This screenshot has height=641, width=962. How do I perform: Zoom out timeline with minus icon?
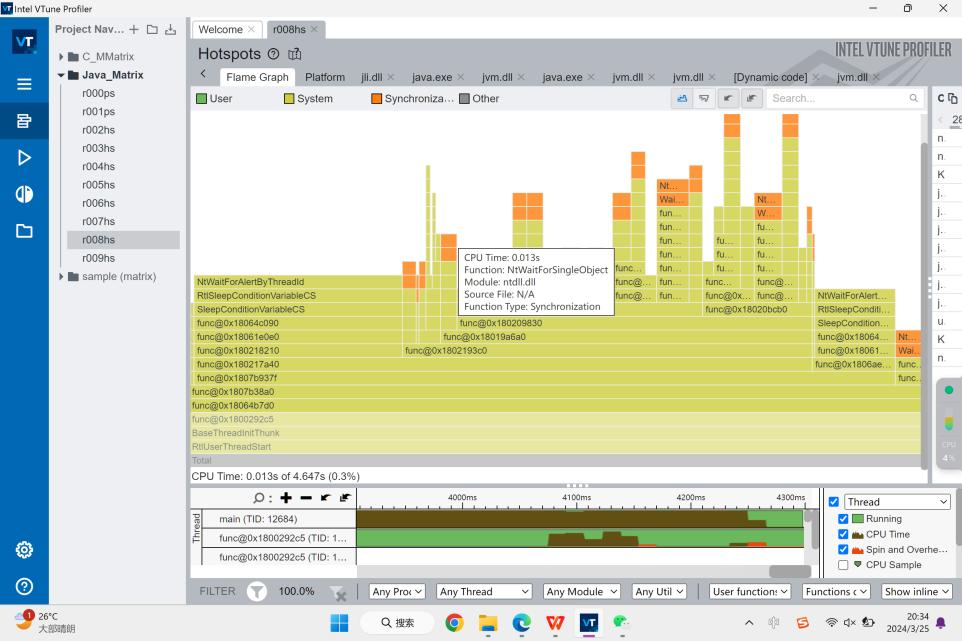point(306,498)
